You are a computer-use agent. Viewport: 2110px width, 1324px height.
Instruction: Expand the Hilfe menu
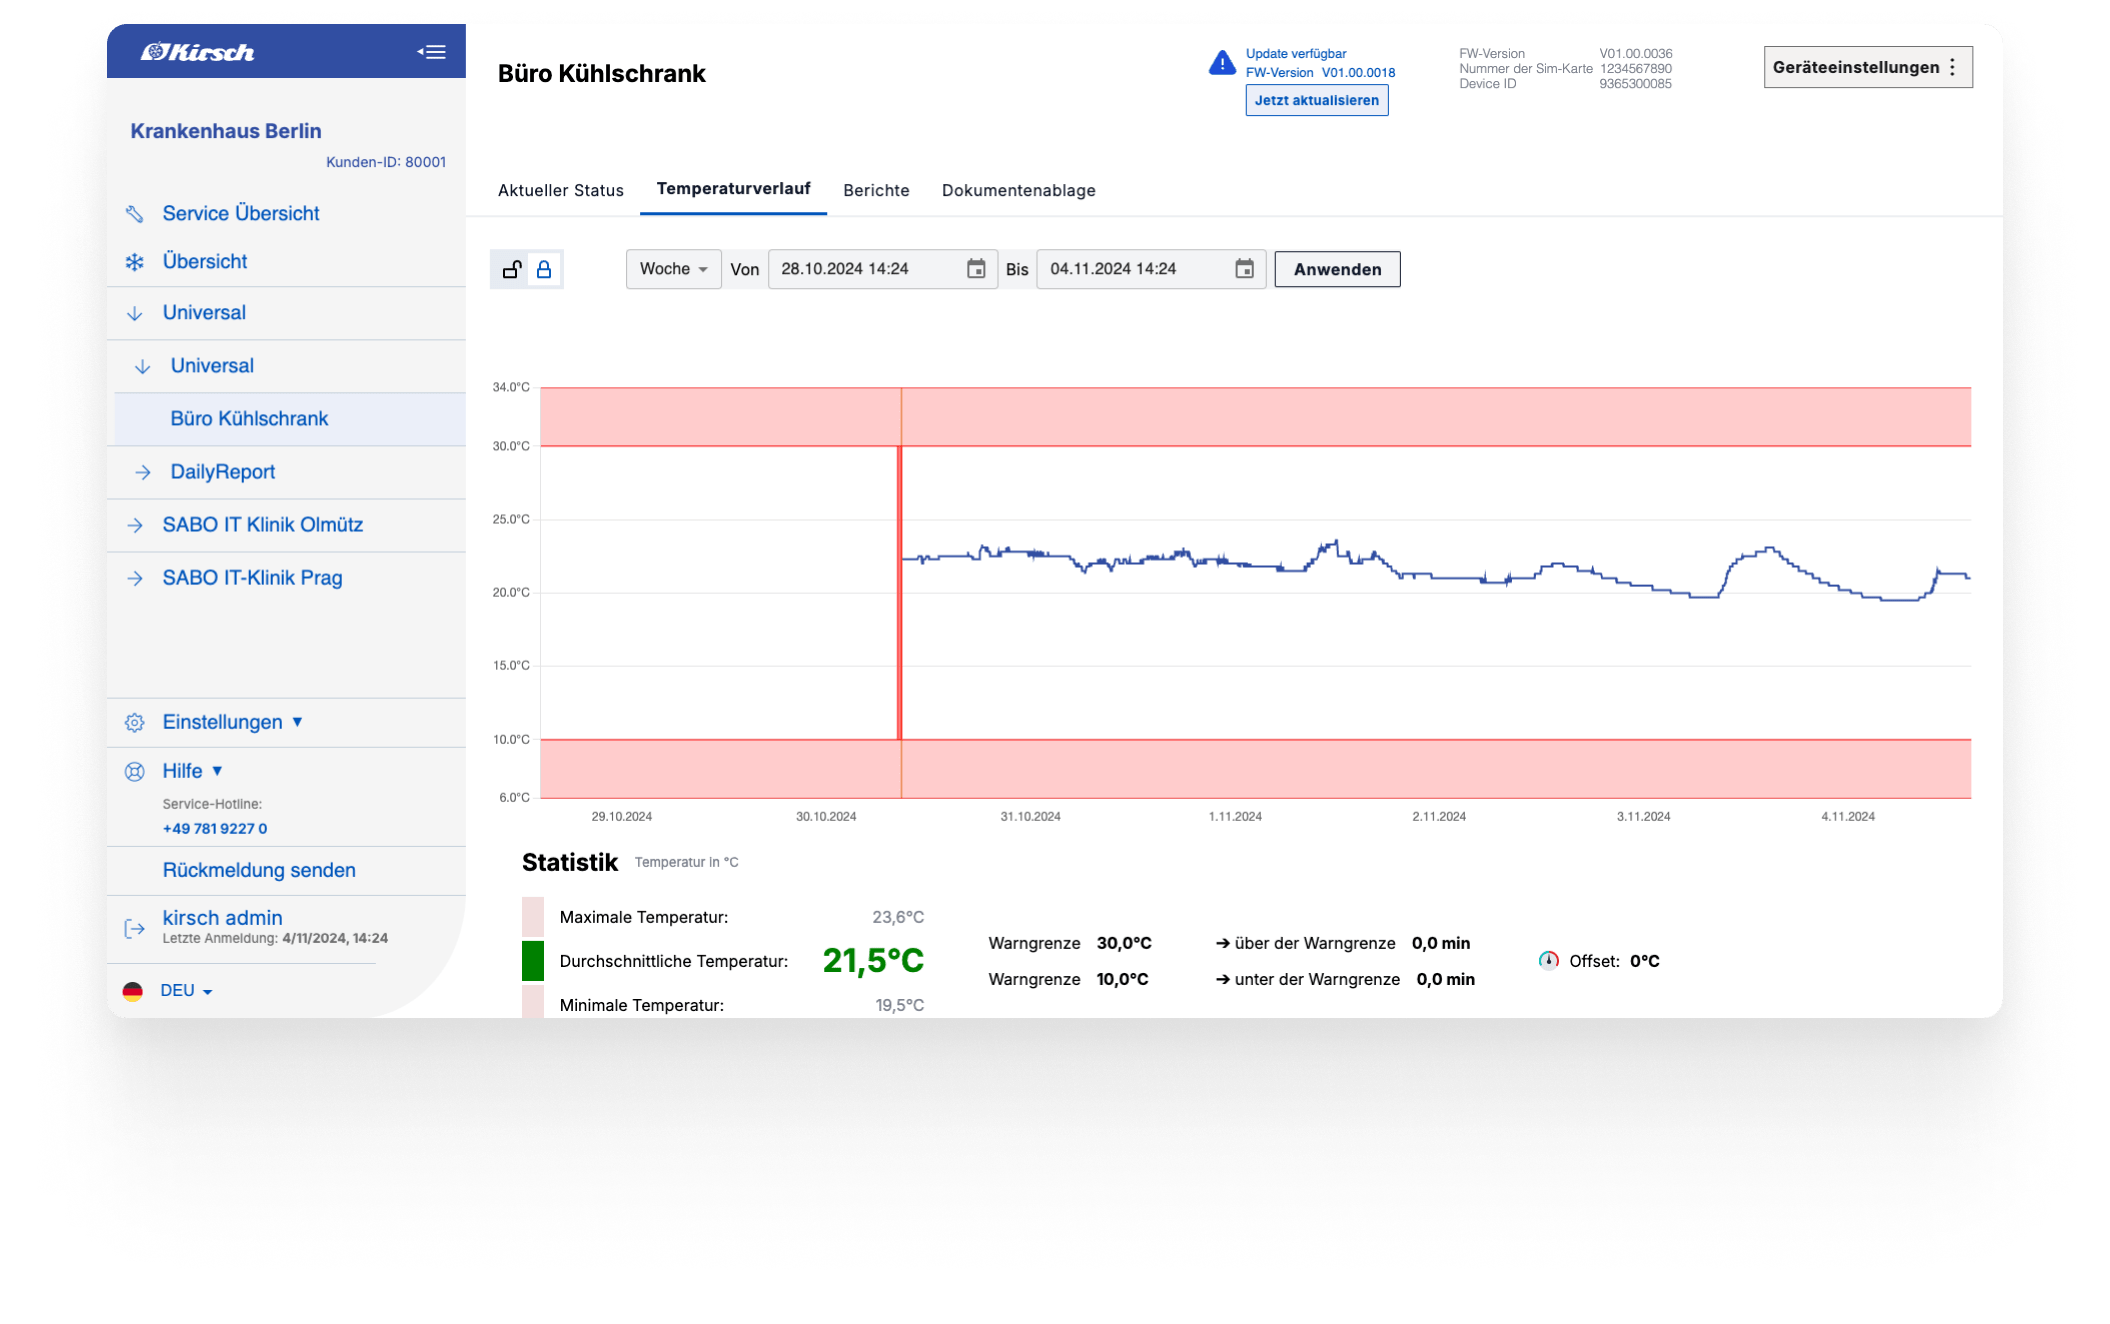tap(192, 771)
